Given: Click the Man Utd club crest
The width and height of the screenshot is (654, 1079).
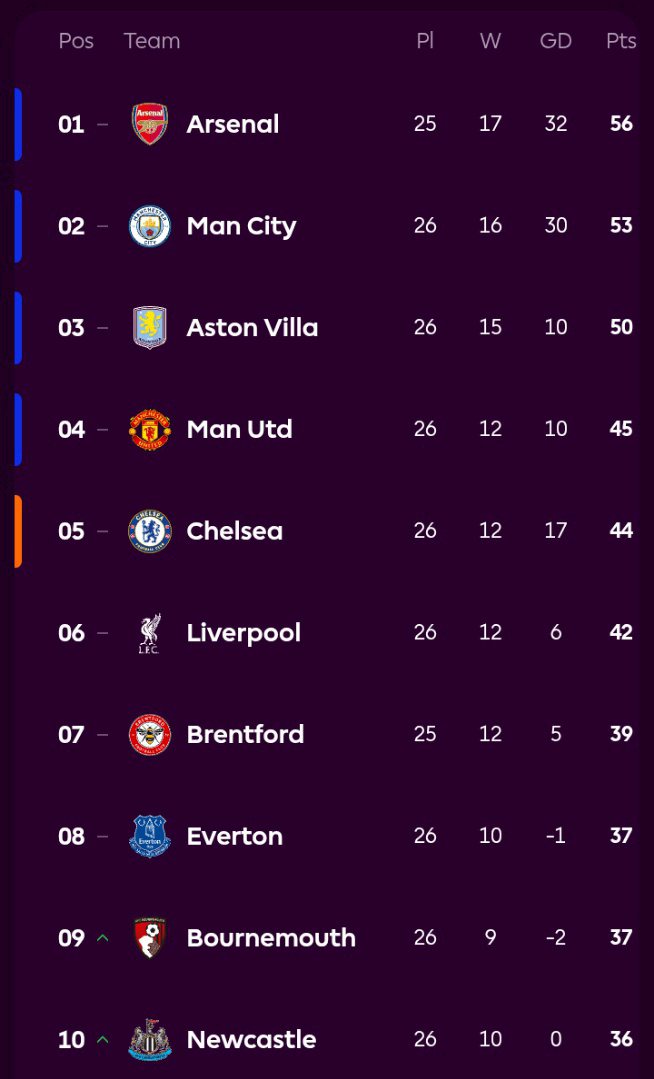Looking at the screenshot, I should [x=150, y=429].
